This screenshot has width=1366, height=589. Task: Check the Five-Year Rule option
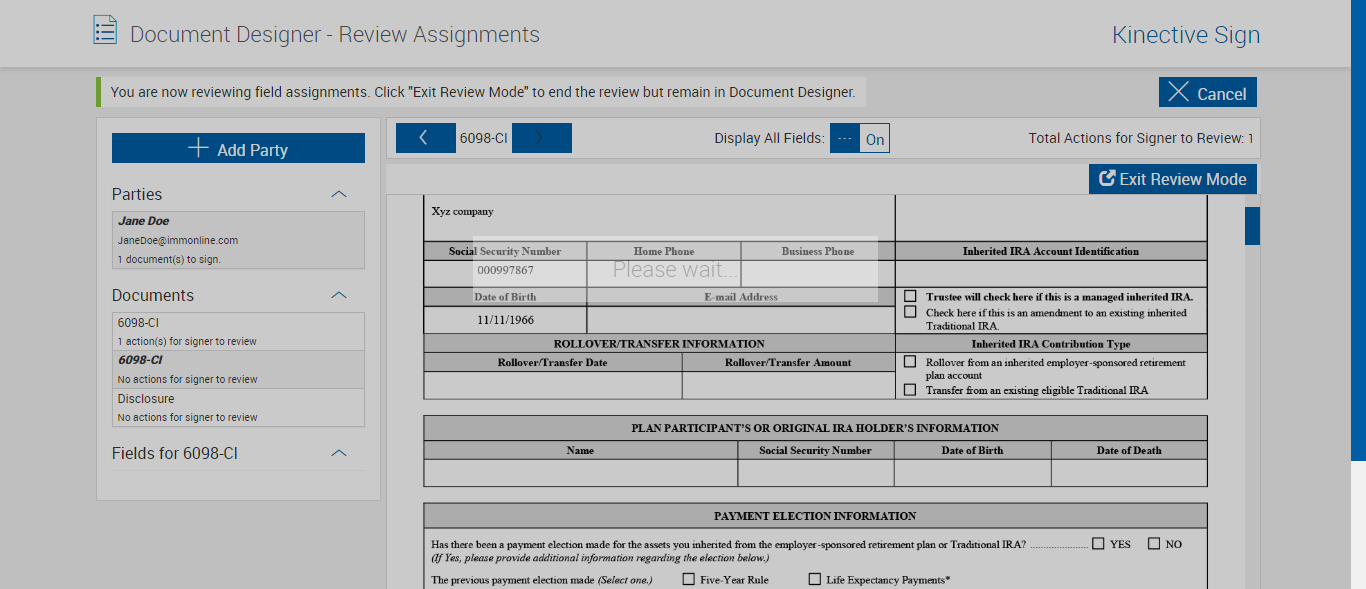click(688, 579)
